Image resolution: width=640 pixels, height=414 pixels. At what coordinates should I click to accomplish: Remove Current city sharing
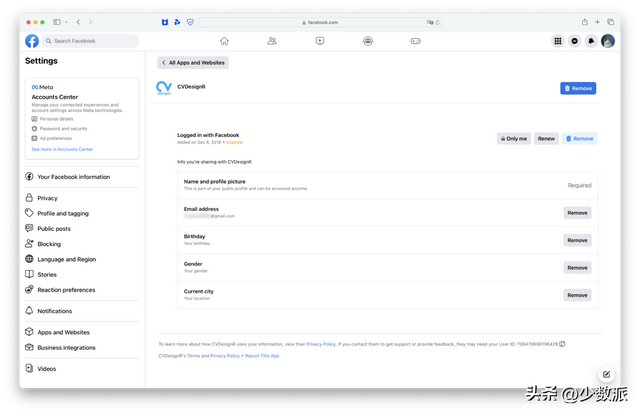pyautogui.click(x=577, y=295)
